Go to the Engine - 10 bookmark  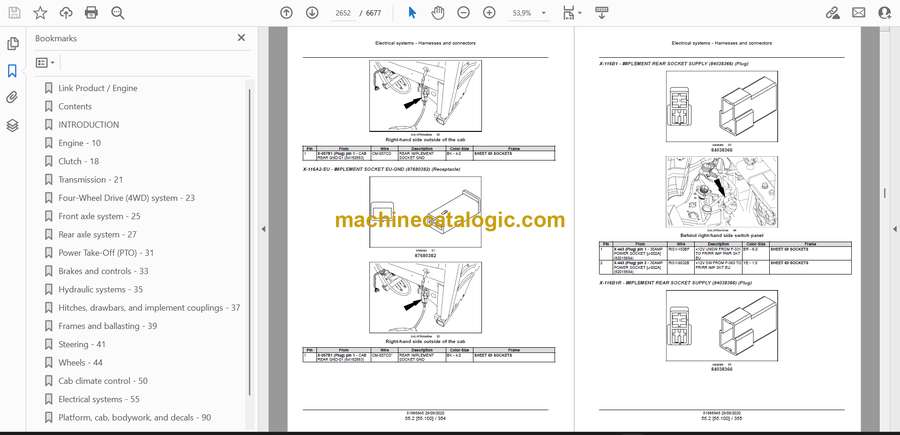pyautogui.click(x=79, y=143)
